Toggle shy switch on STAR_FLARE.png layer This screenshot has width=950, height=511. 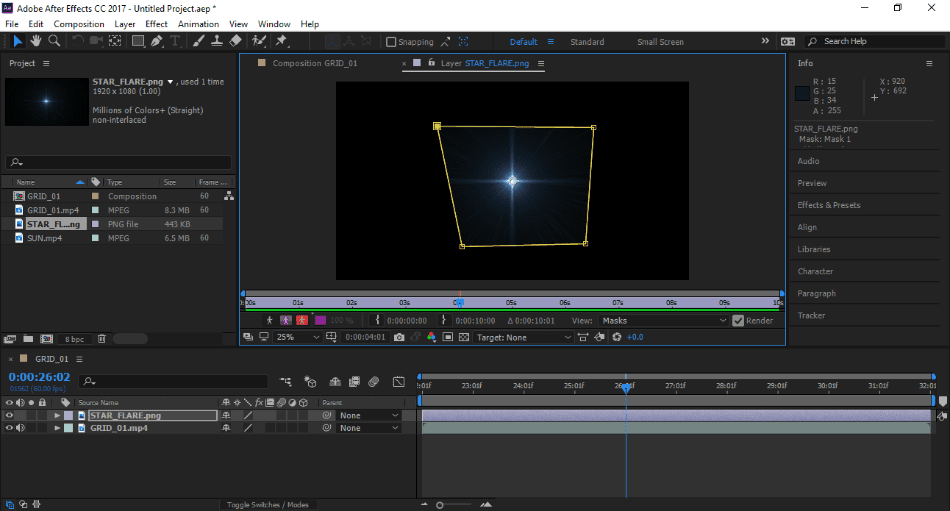[226, 415]
